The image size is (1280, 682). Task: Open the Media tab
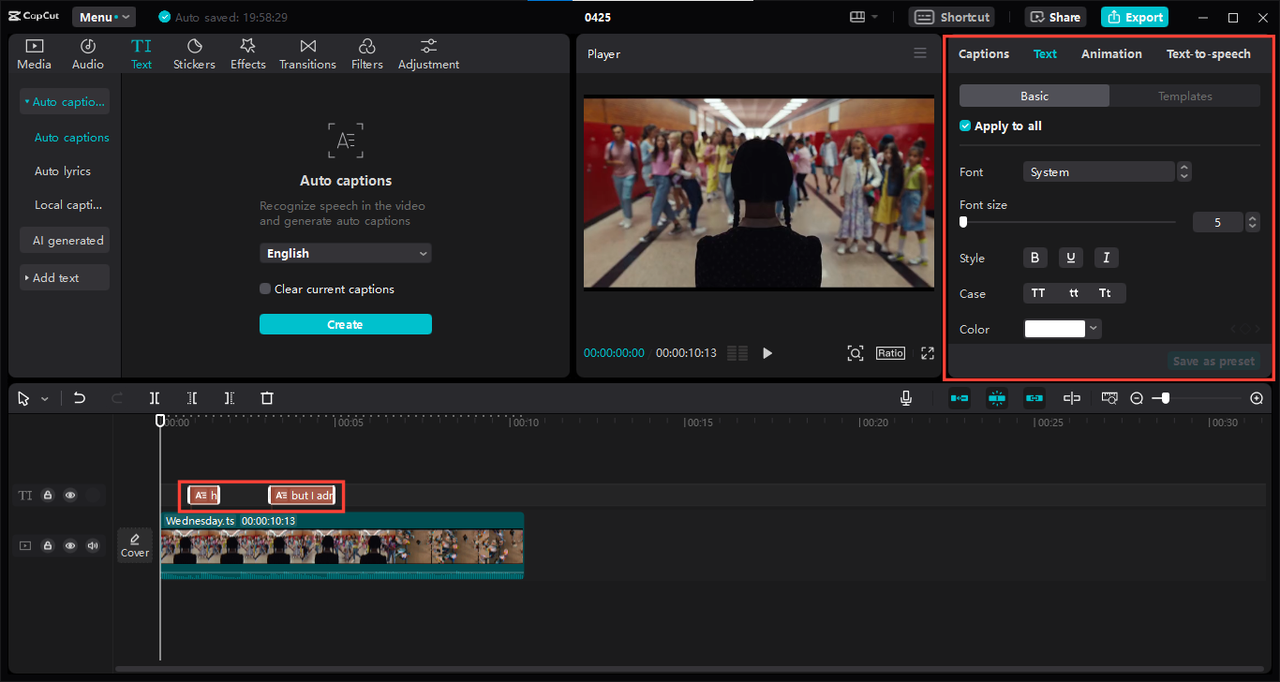(34, 54)
